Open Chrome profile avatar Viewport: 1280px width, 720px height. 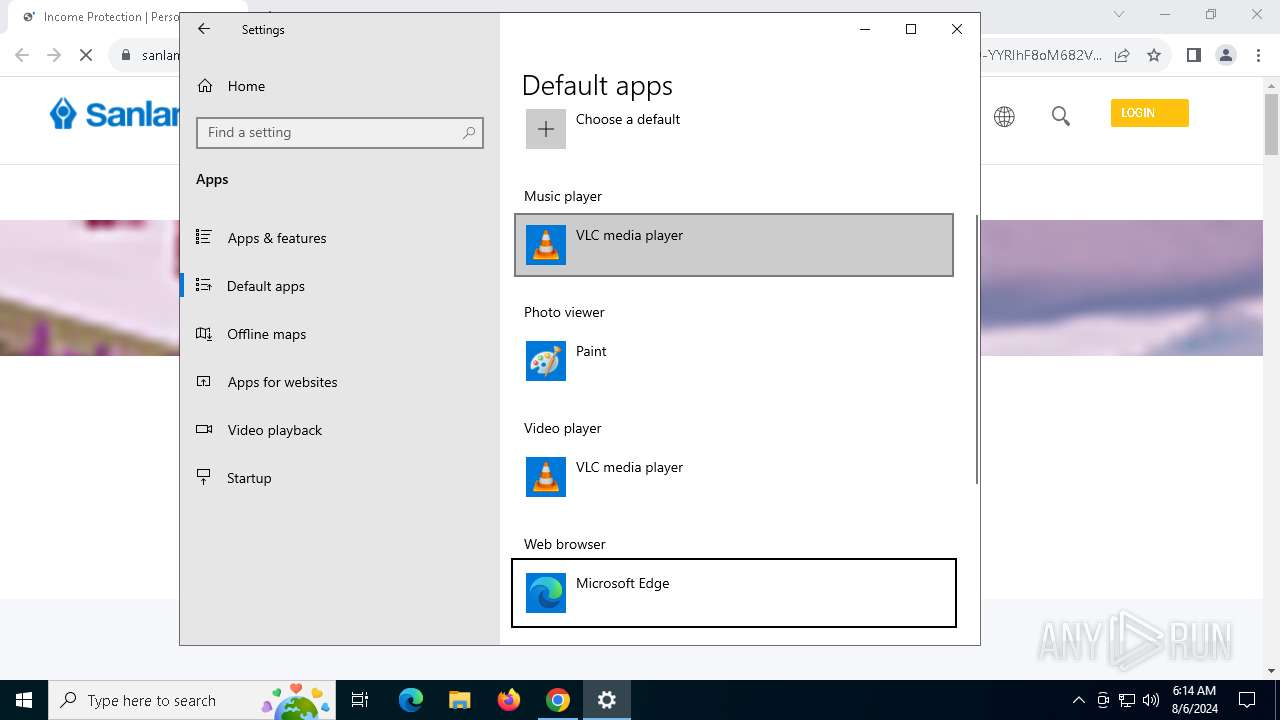tap(1226, 55)
